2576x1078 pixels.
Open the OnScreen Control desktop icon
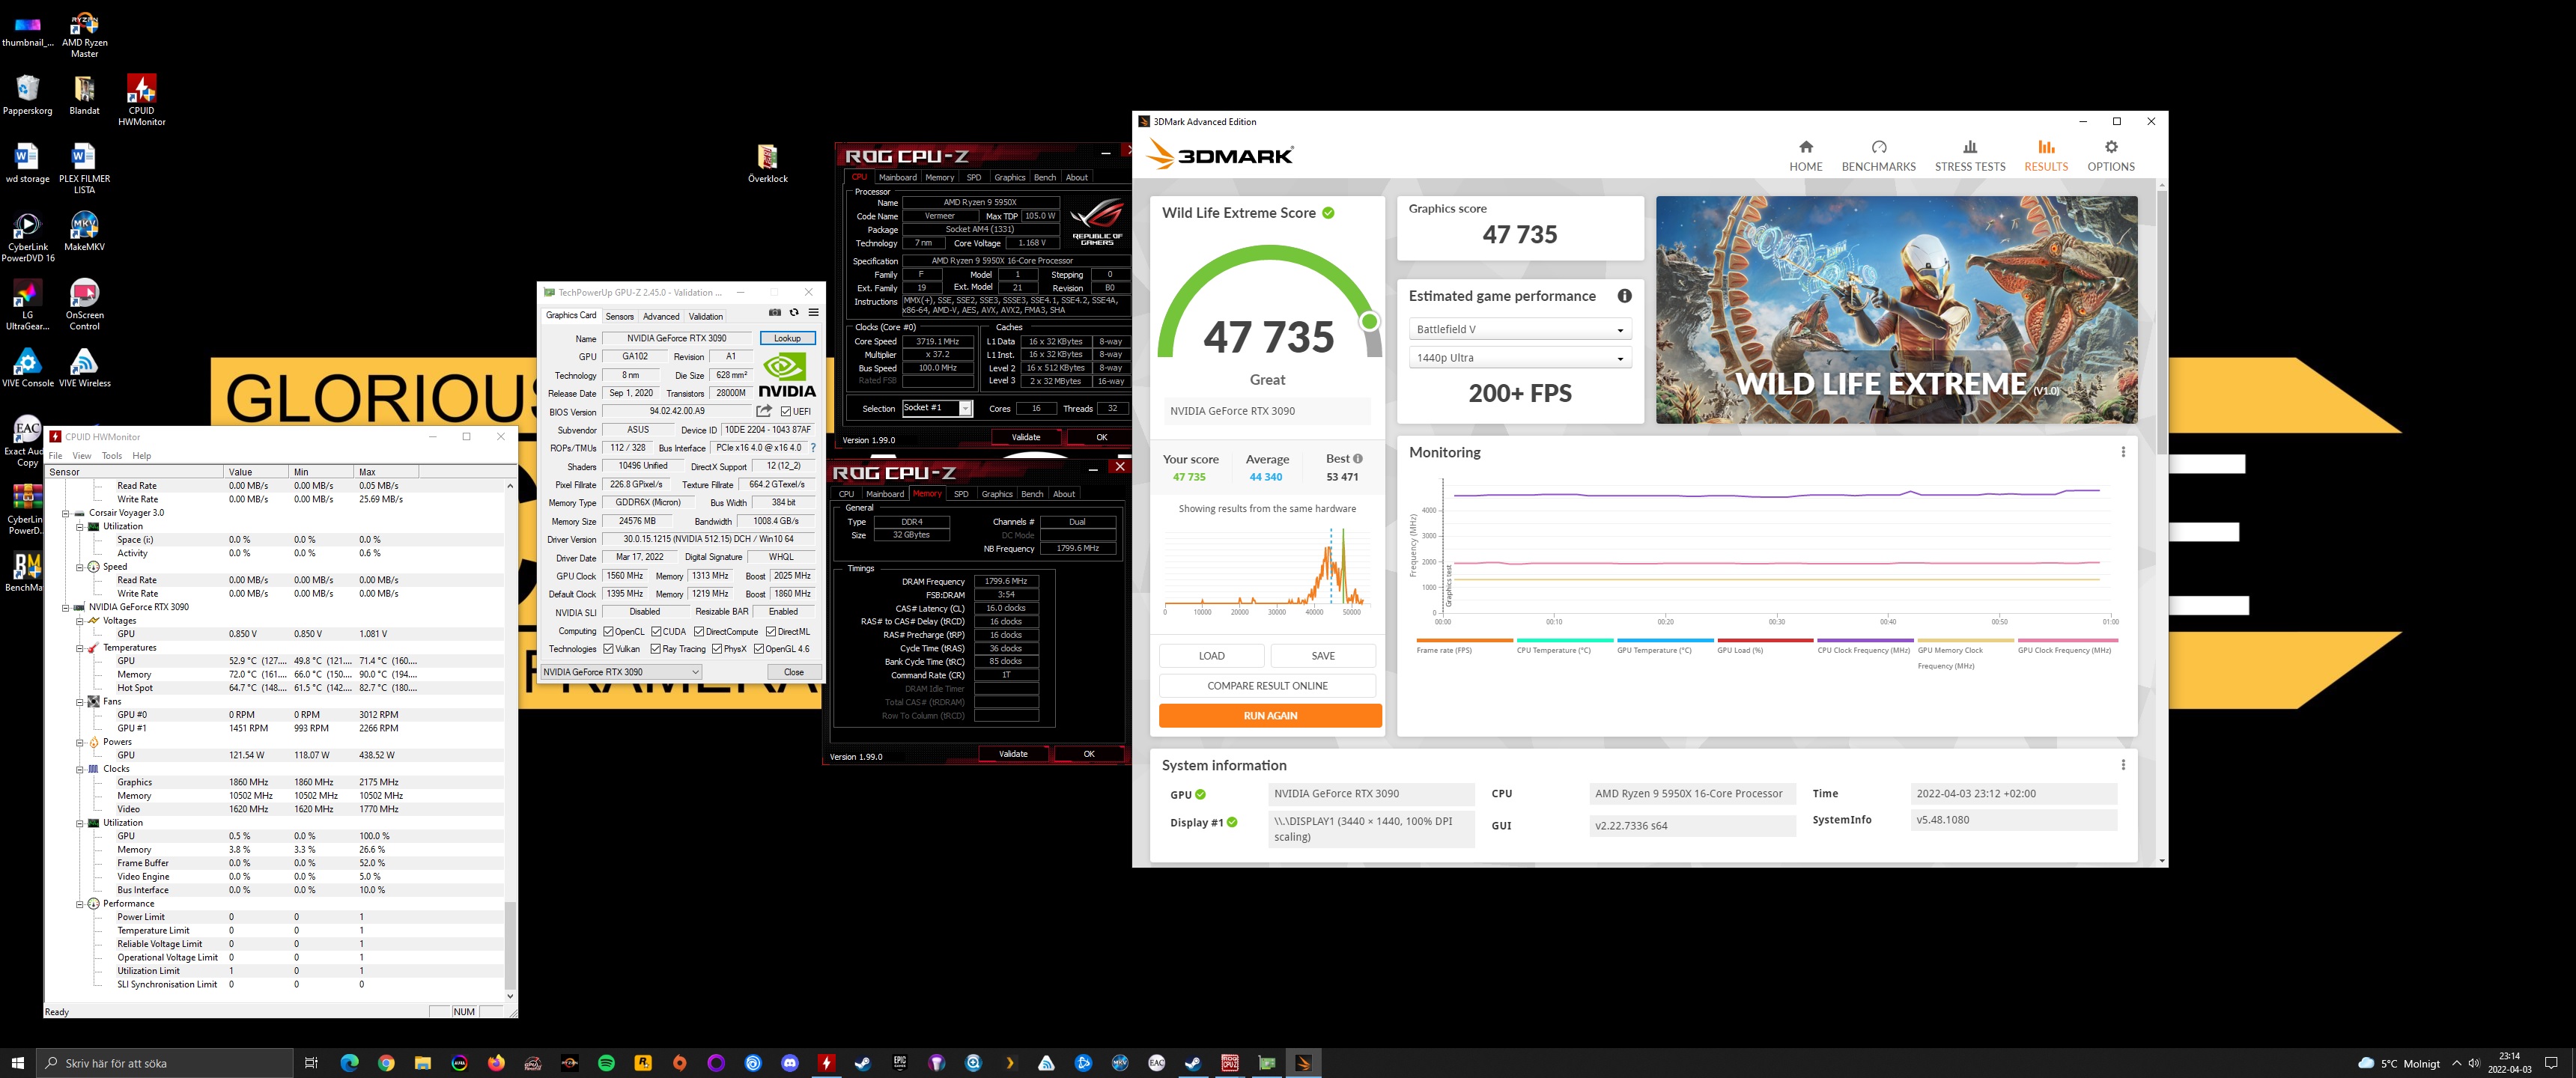(x=84, y=304)
